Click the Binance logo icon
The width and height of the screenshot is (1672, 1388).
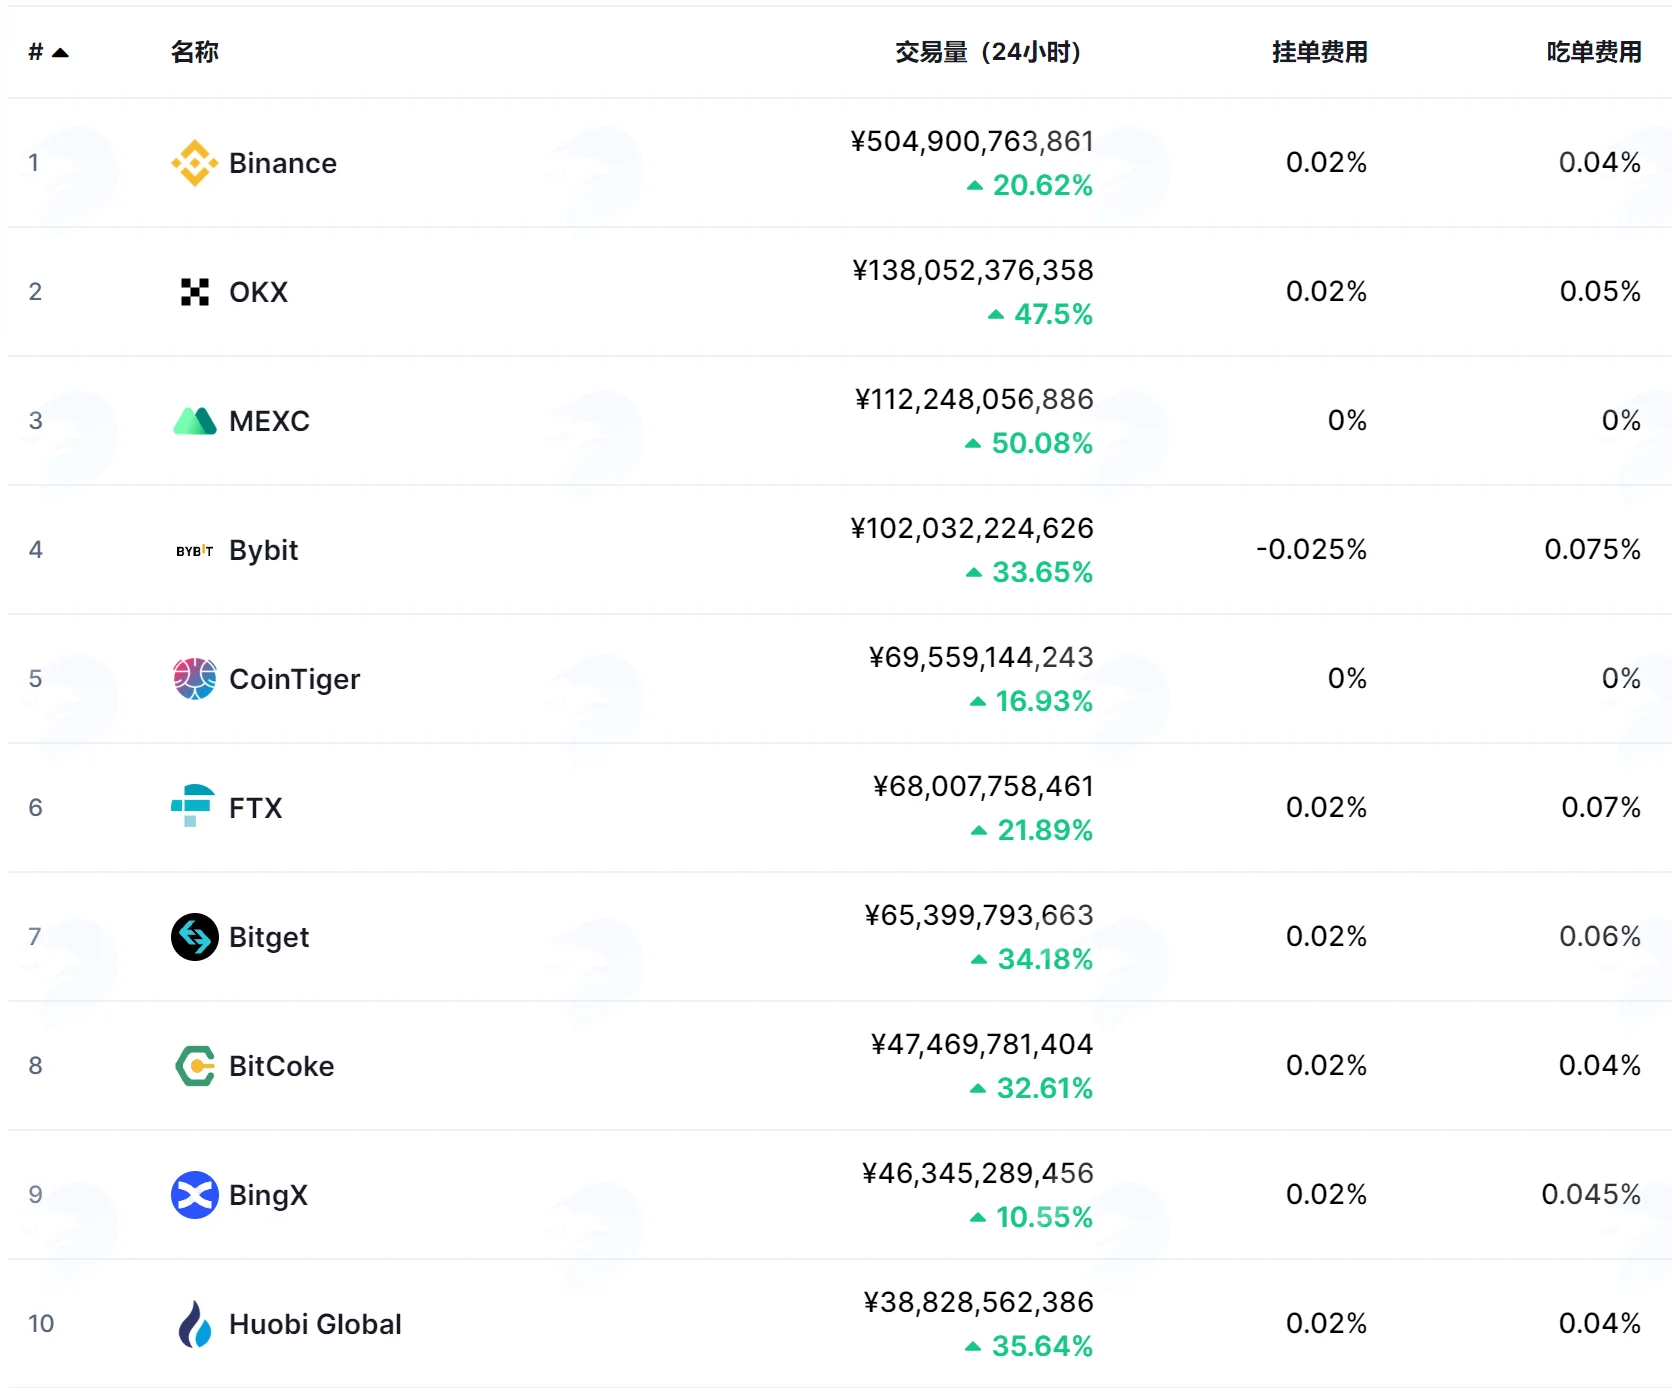point(195,163)
